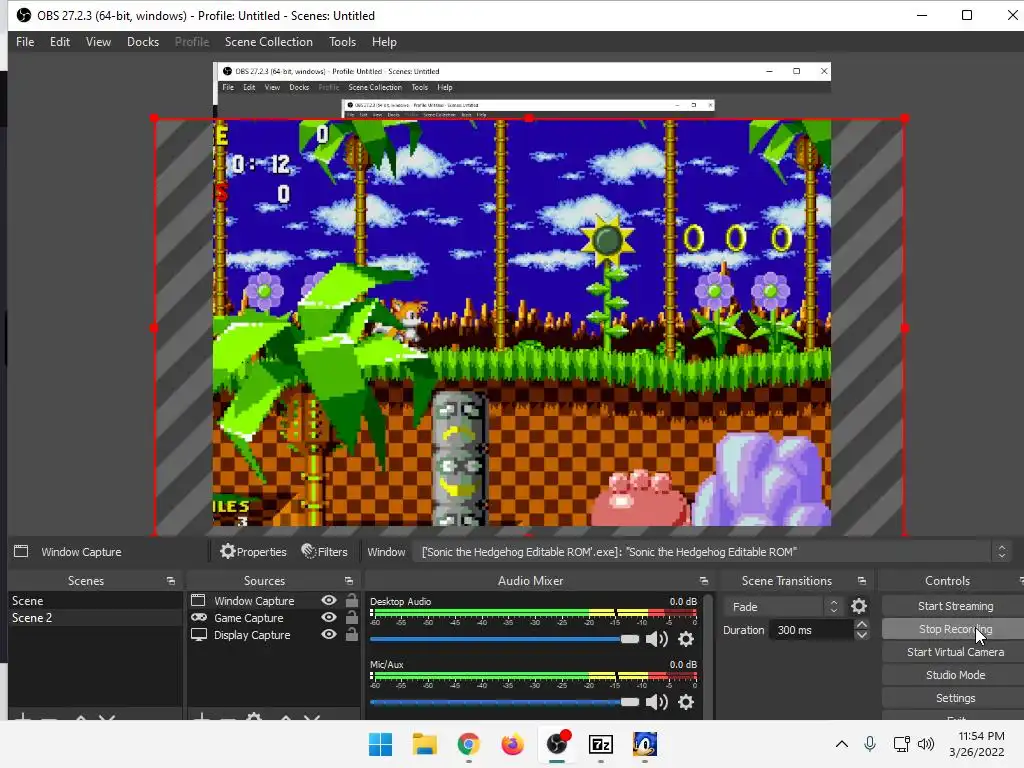Open the Scene Collection menu
Screen dimensions: 1024x768
click(x=268, y=42)
